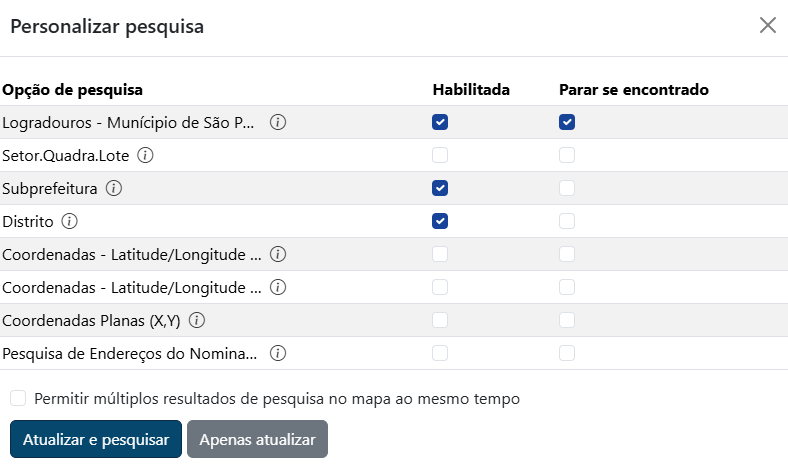This screenshot has width=788, height=466.
Task: Click Apenas atualizar button
Action: [257, 439]
